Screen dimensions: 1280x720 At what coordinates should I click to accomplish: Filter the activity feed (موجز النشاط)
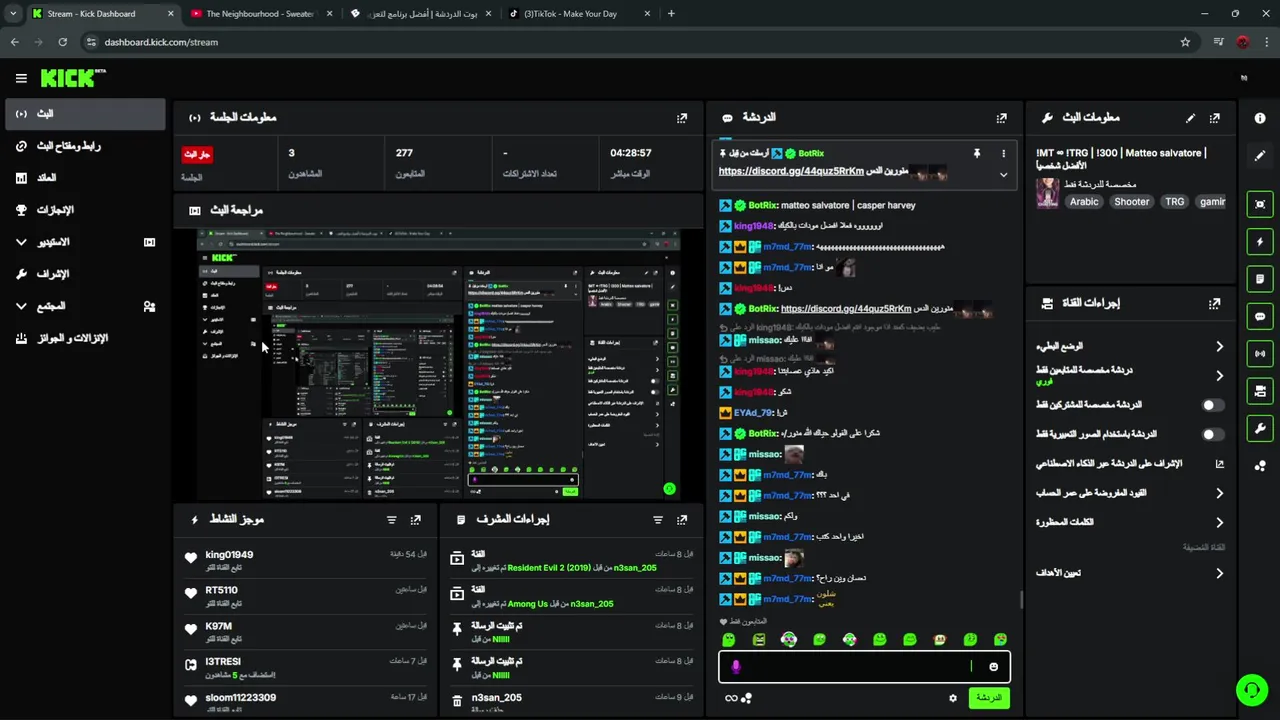(391, 520)
